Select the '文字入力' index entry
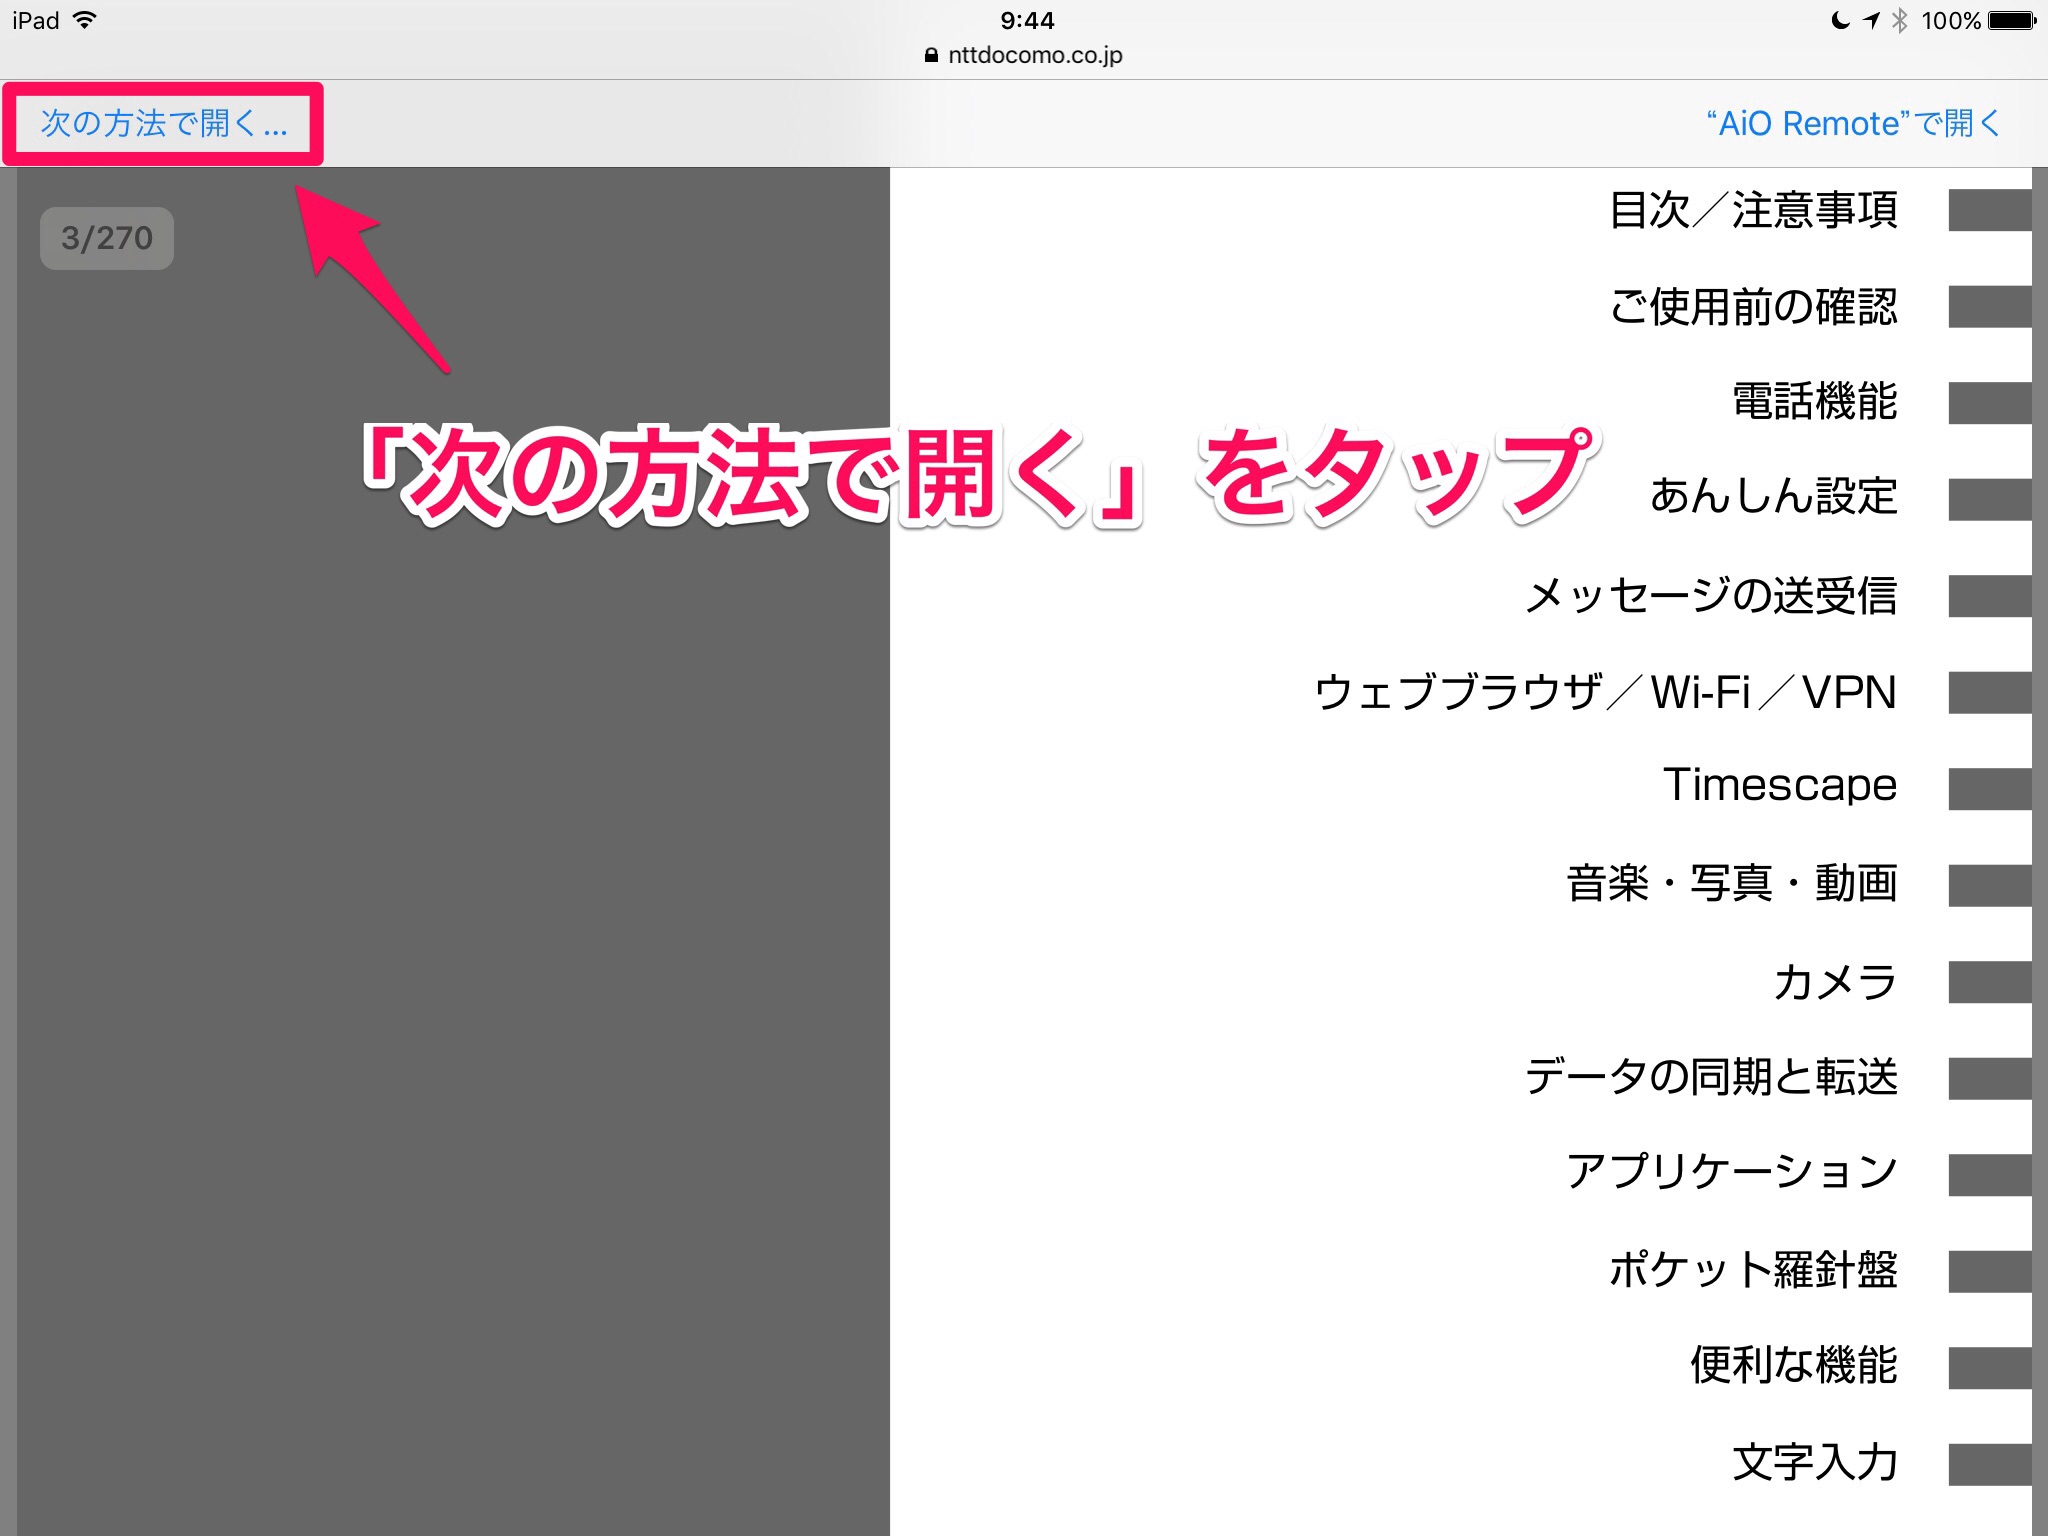 click(1814, 1462)
